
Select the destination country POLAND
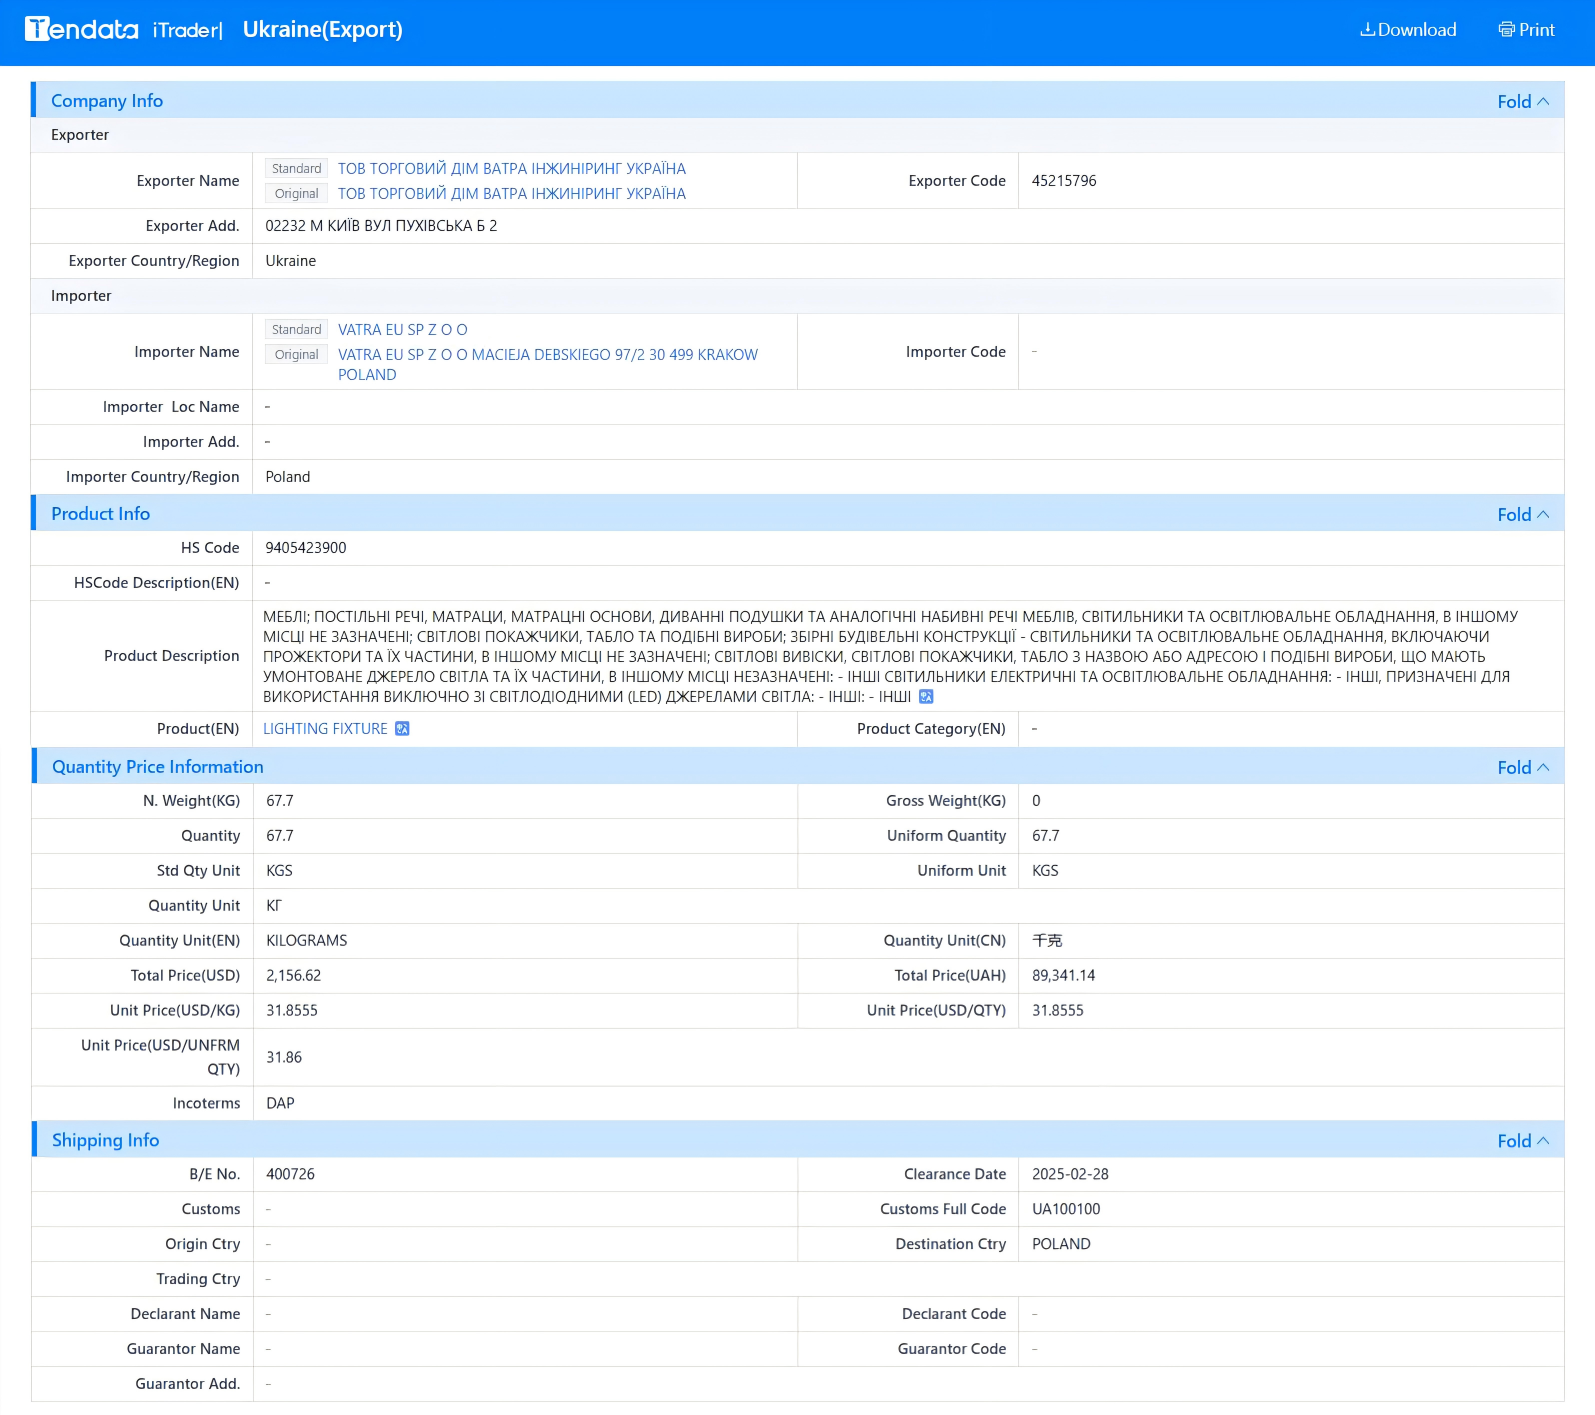(x=1061, y=1245)
